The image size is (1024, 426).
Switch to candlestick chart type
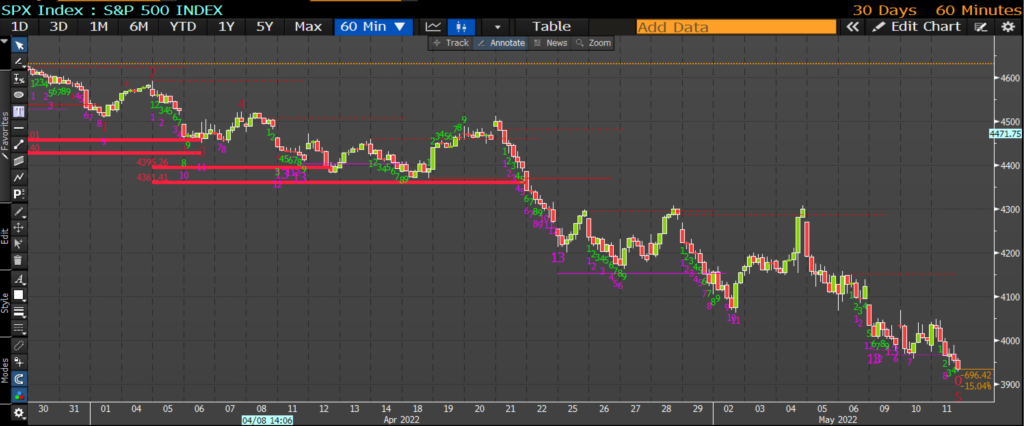462,27
